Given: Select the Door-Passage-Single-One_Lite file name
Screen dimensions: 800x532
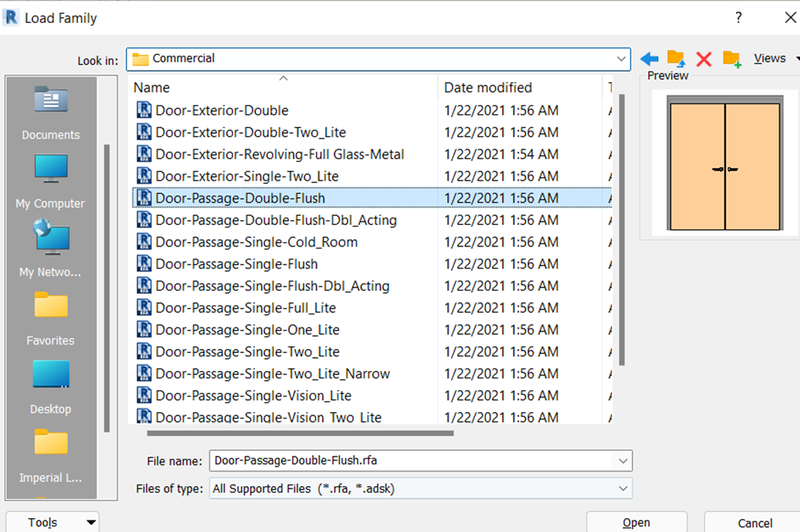Looking at the screenshot, I should [x=247, y=330].
